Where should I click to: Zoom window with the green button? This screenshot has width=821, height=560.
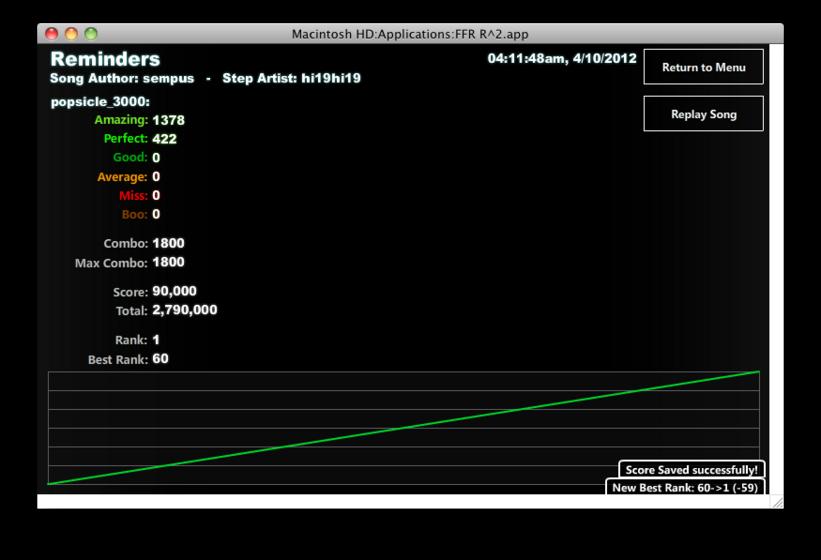(x=91, y=34)
